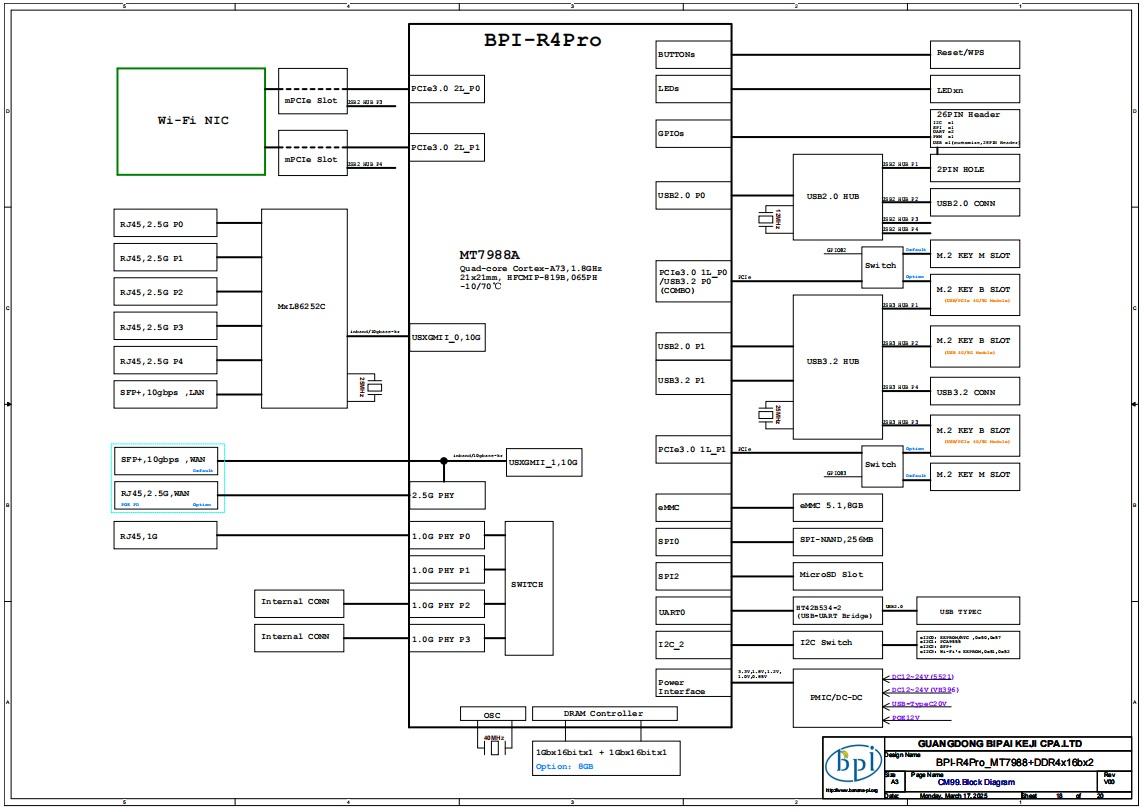
Task: Click the GUANGDONG BIPAI KEJI CPA.LTD title
Action: [x=1000, y=743]
